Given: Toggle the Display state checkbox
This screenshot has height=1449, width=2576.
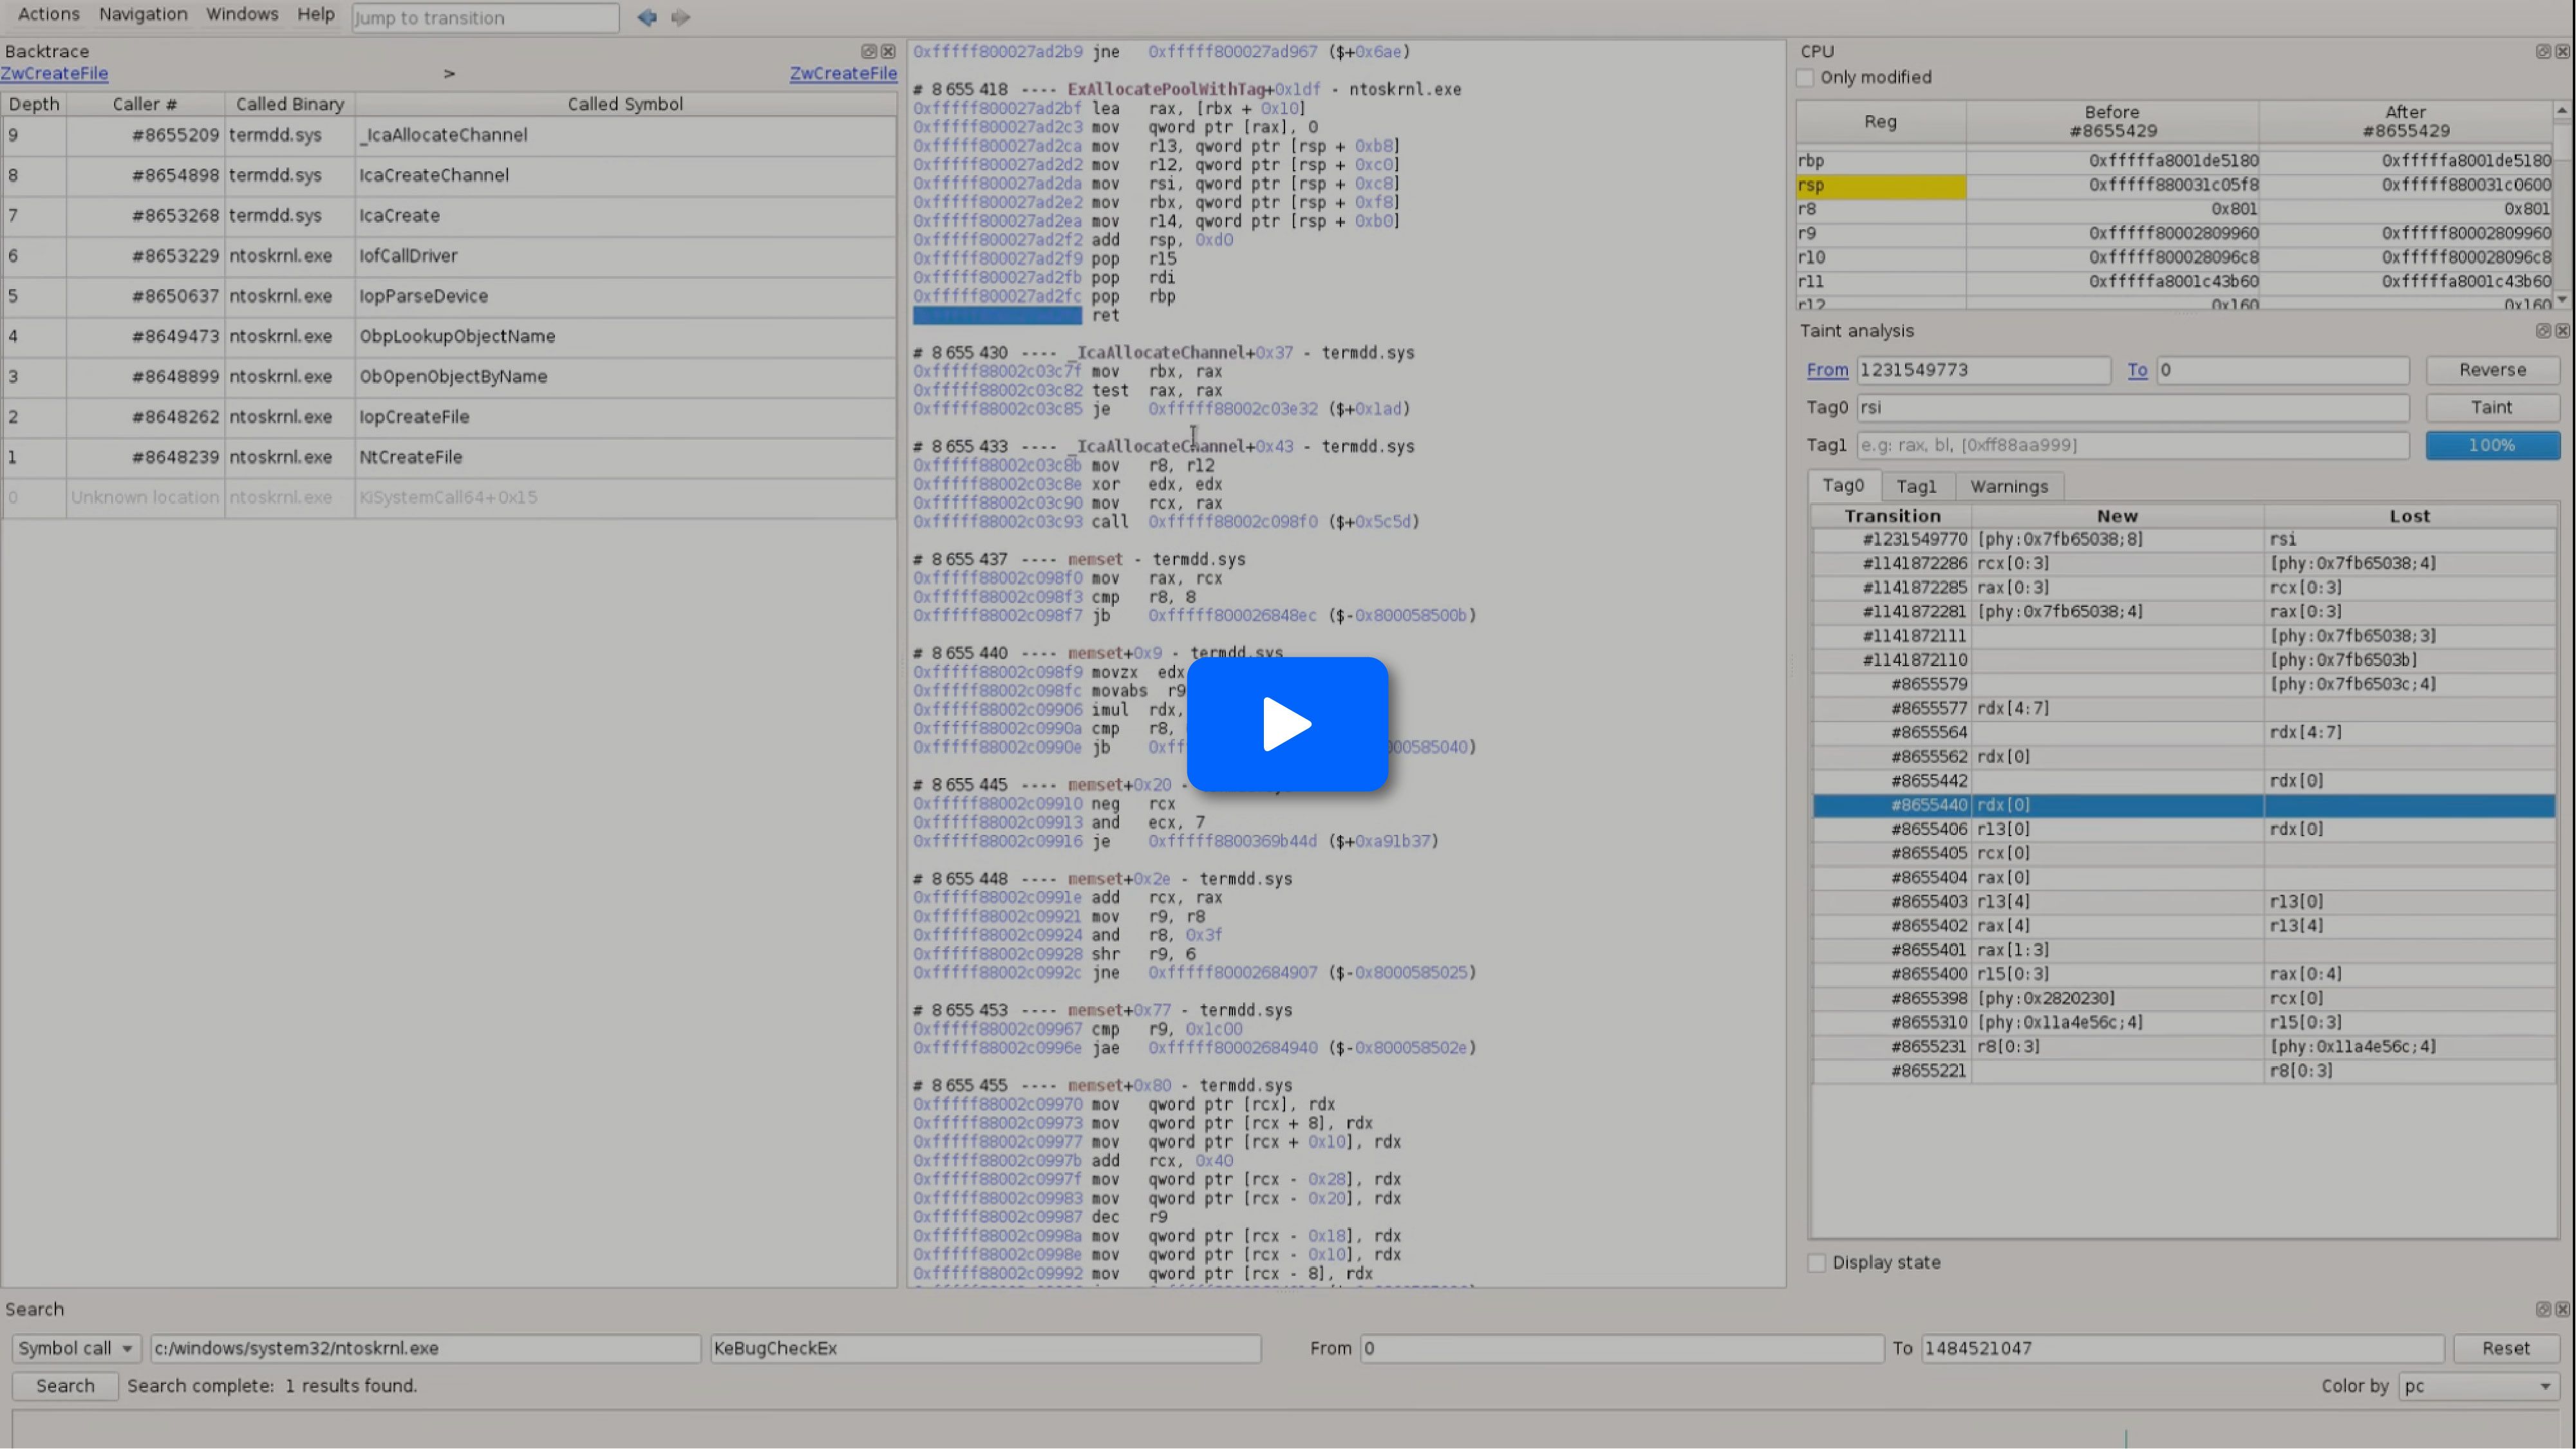Looking at the screenshot, I should [x=1817, y=1263].
